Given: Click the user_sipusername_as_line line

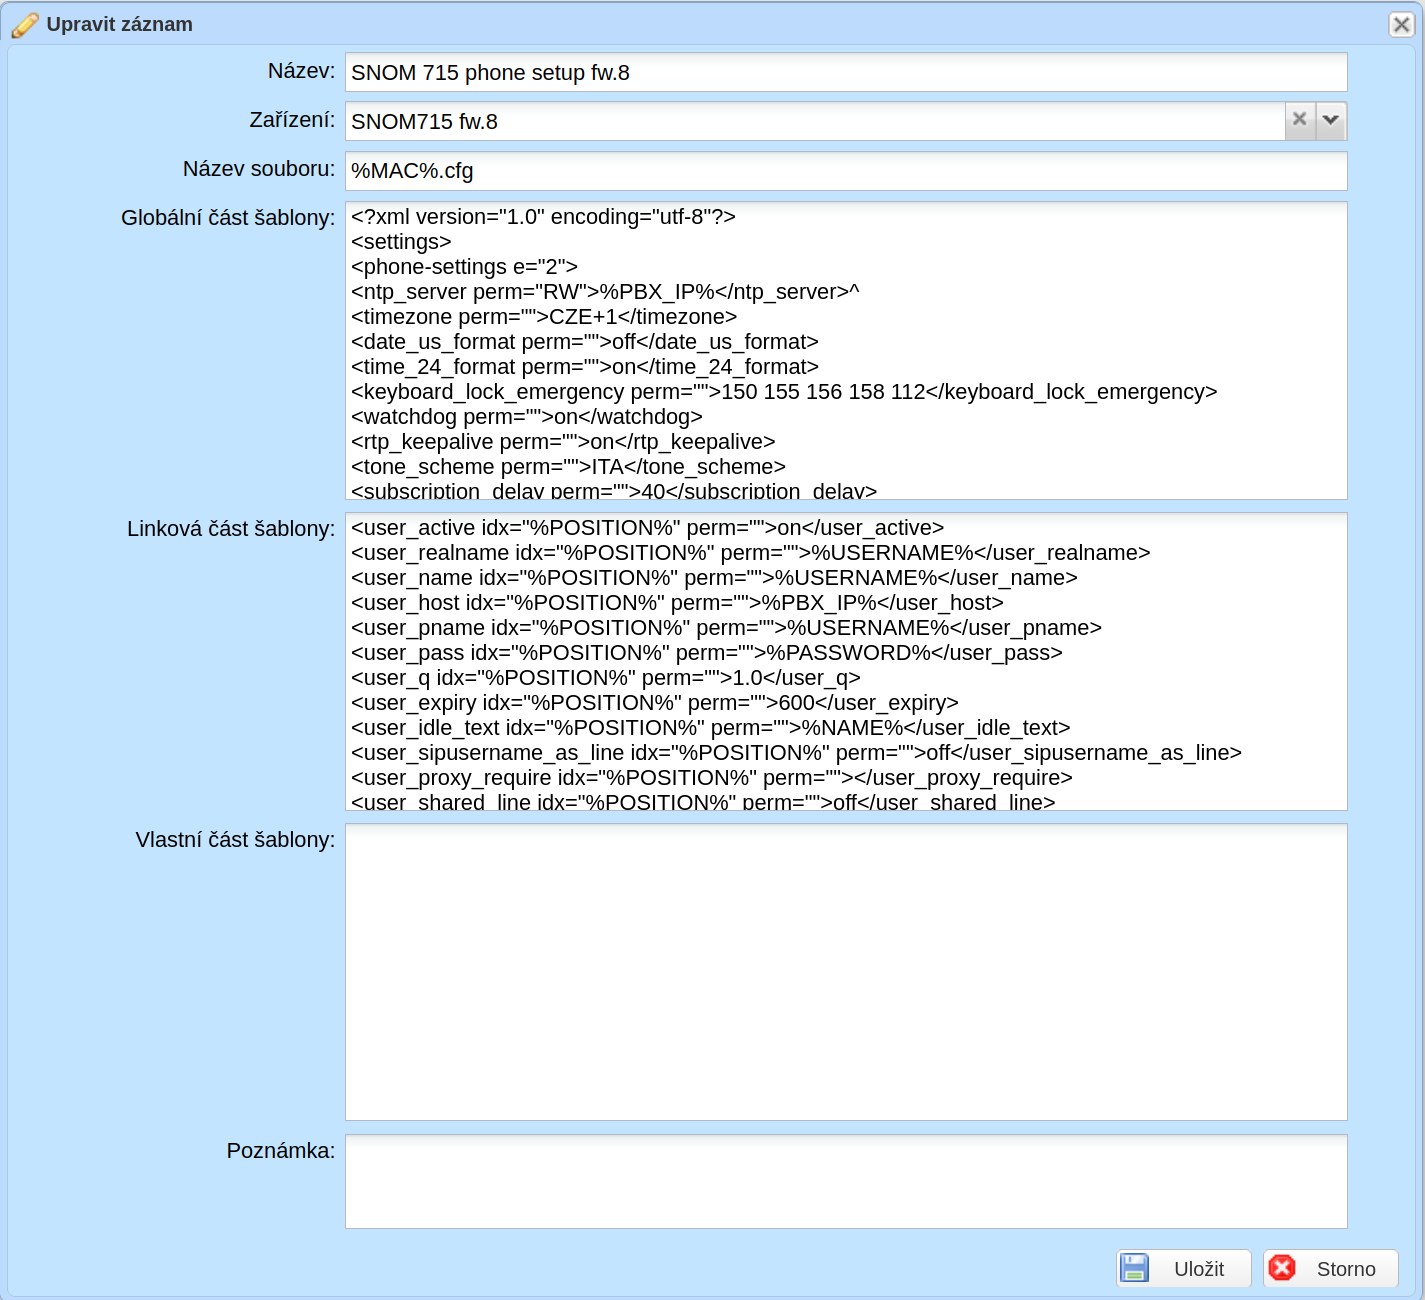Looking at the screenshot, I should [x=796, y=753].
